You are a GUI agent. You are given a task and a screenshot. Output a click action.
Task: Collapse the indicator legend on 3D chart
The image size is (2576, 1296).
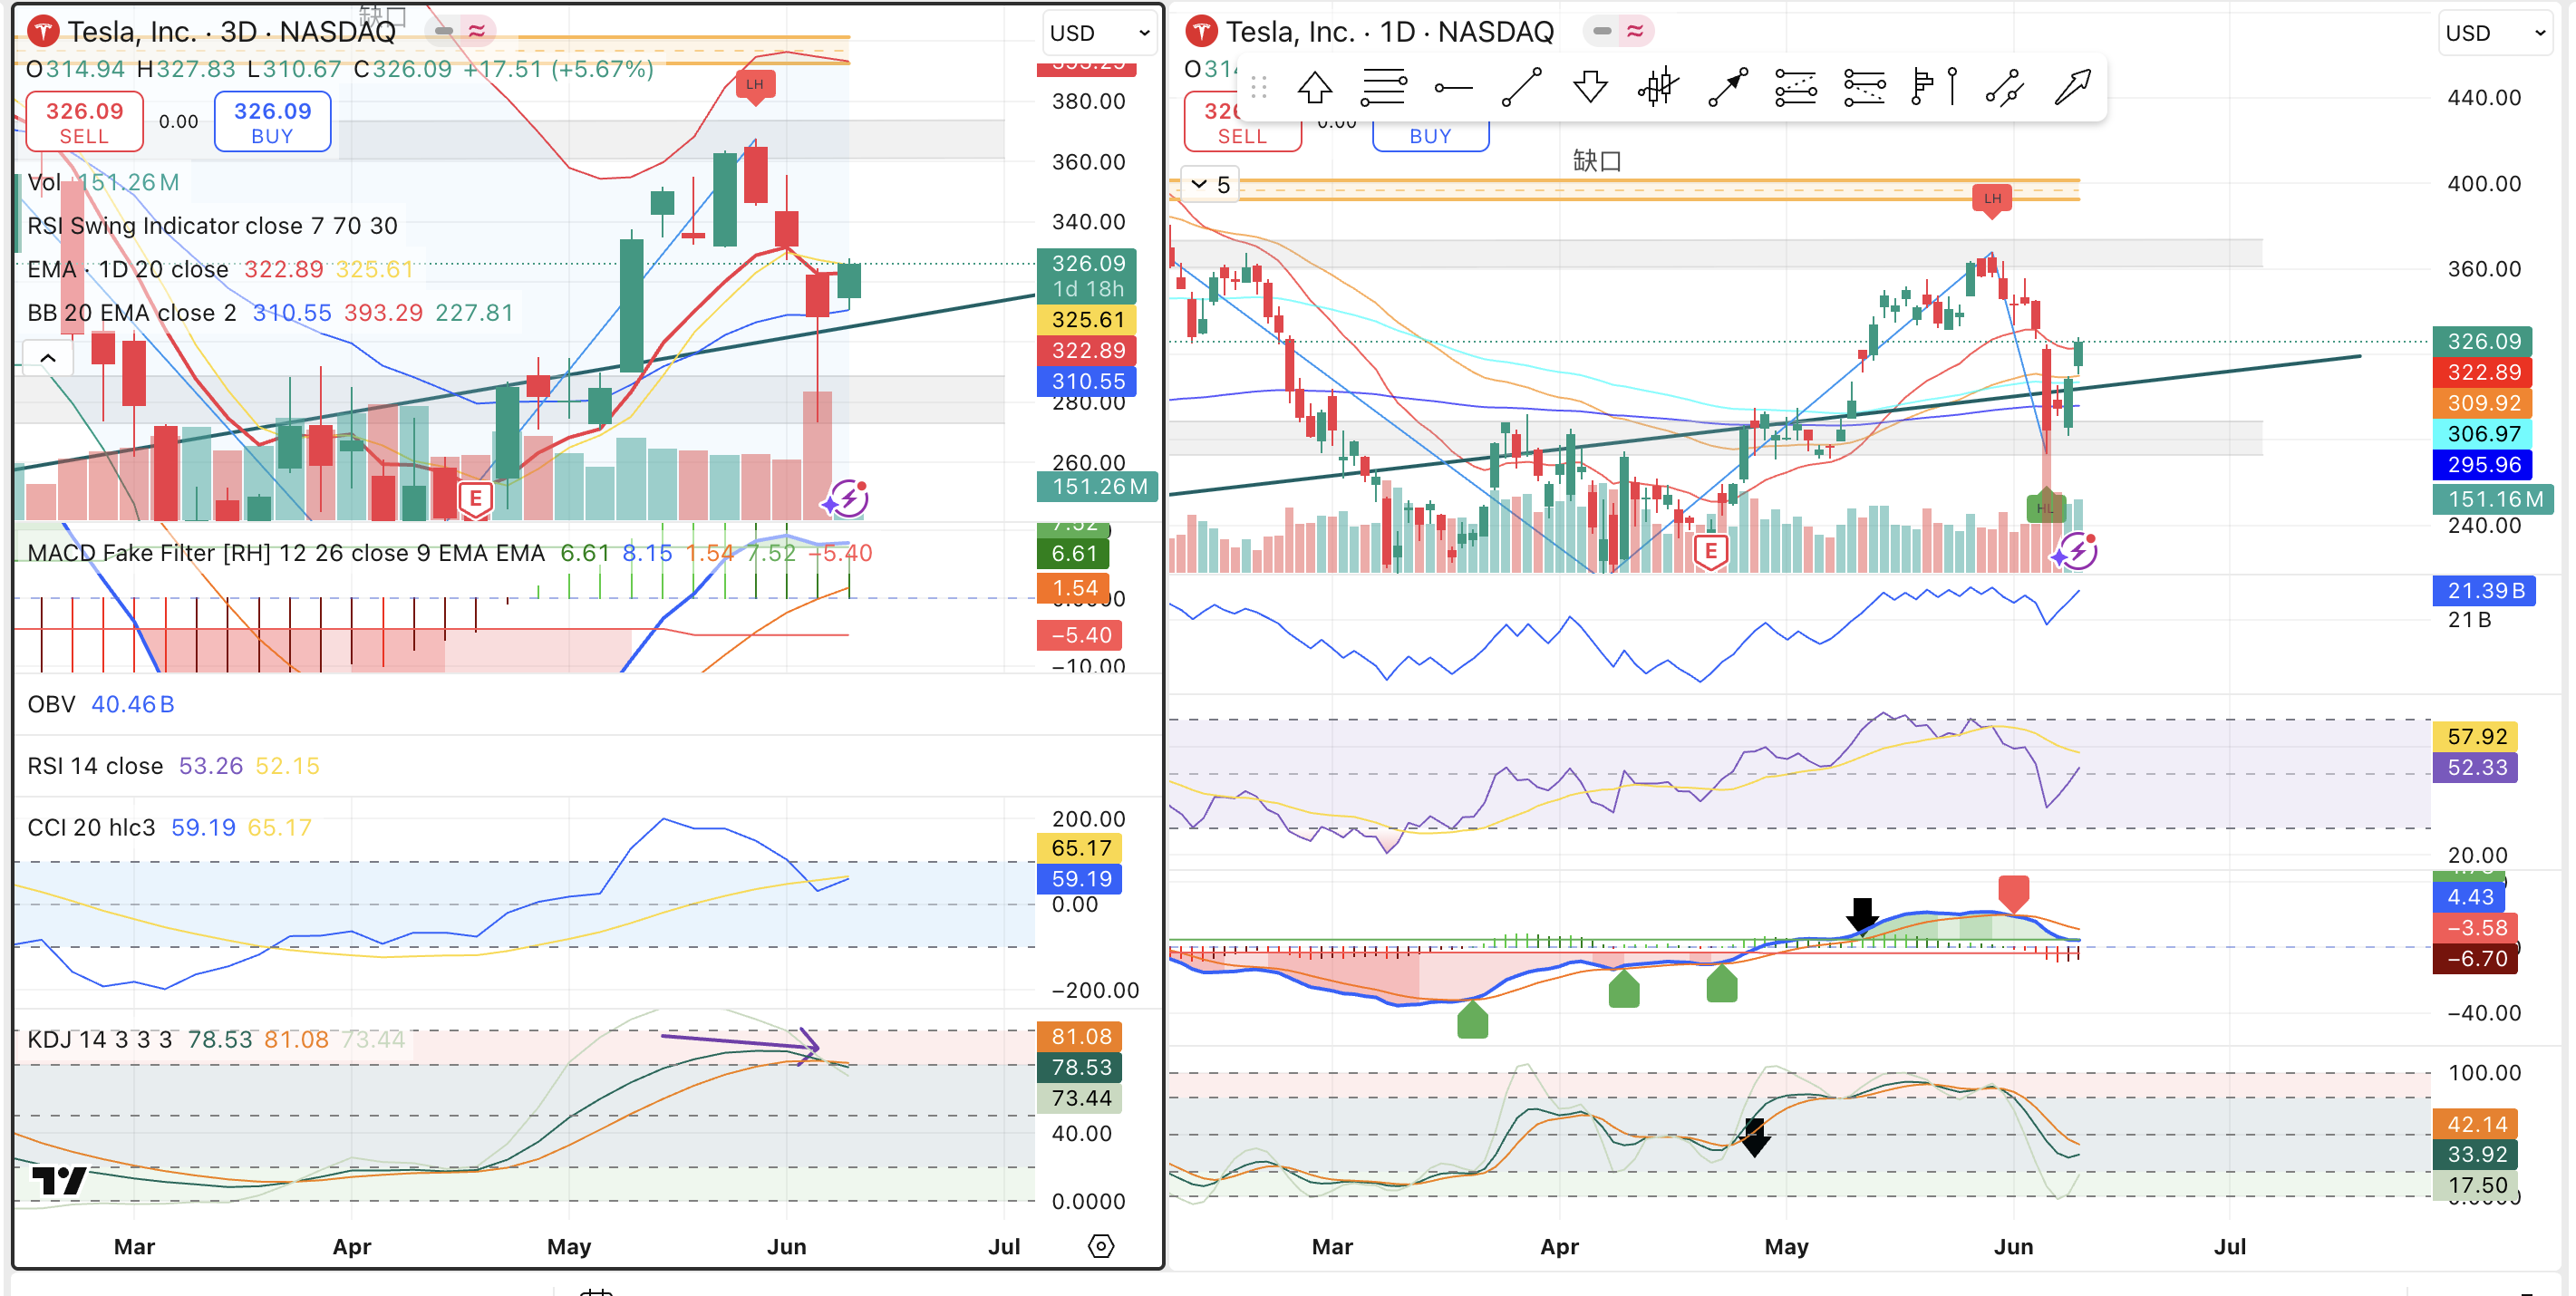48,357
